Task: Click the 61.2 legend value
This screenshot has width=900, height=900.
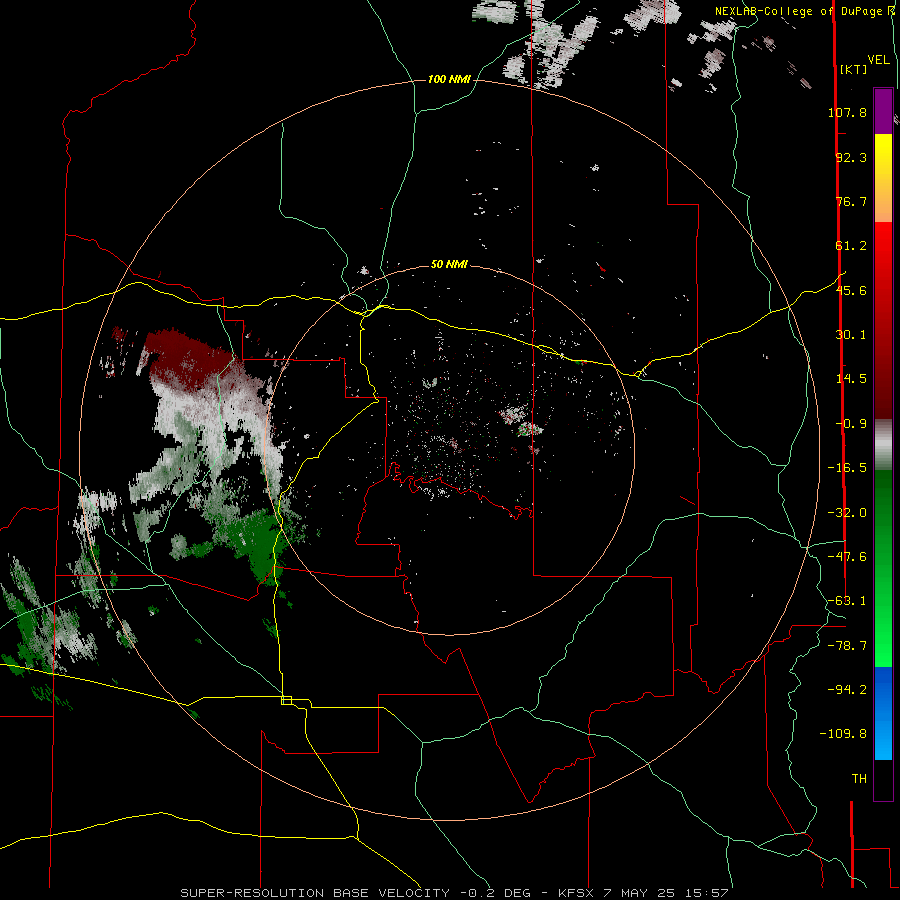Action: tap(851, 246)
